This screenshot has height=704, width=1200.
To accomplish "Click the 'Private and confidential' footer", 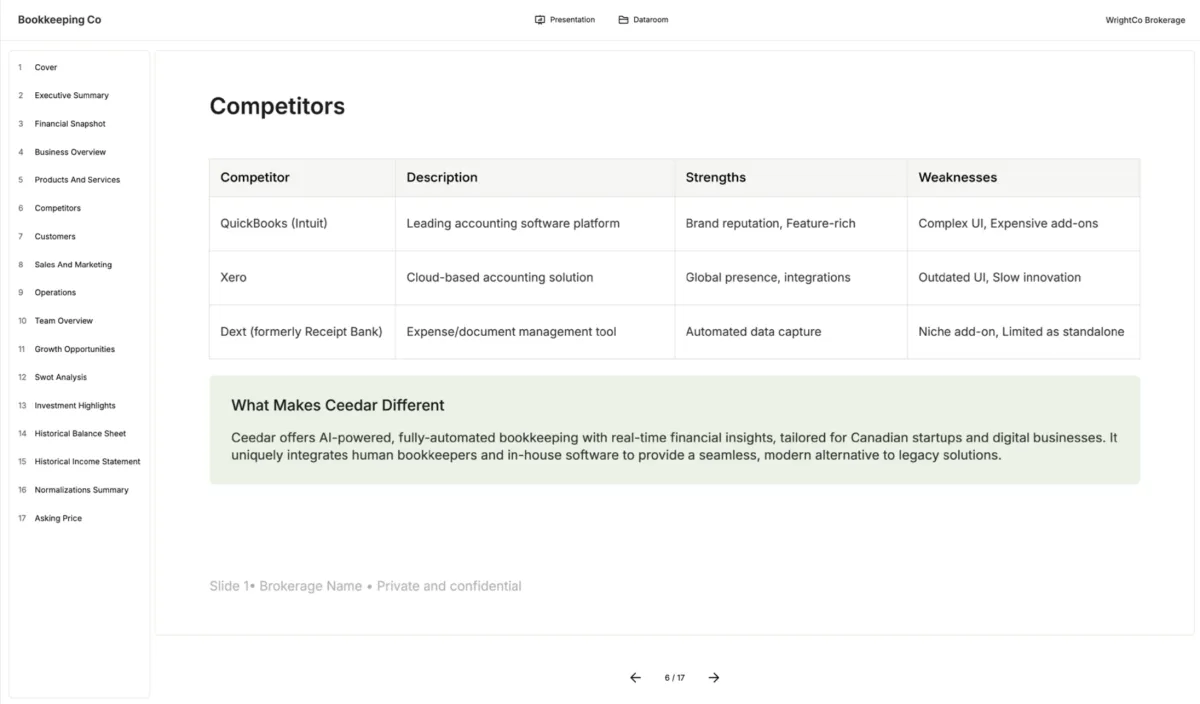I will [x=449, y=586].
